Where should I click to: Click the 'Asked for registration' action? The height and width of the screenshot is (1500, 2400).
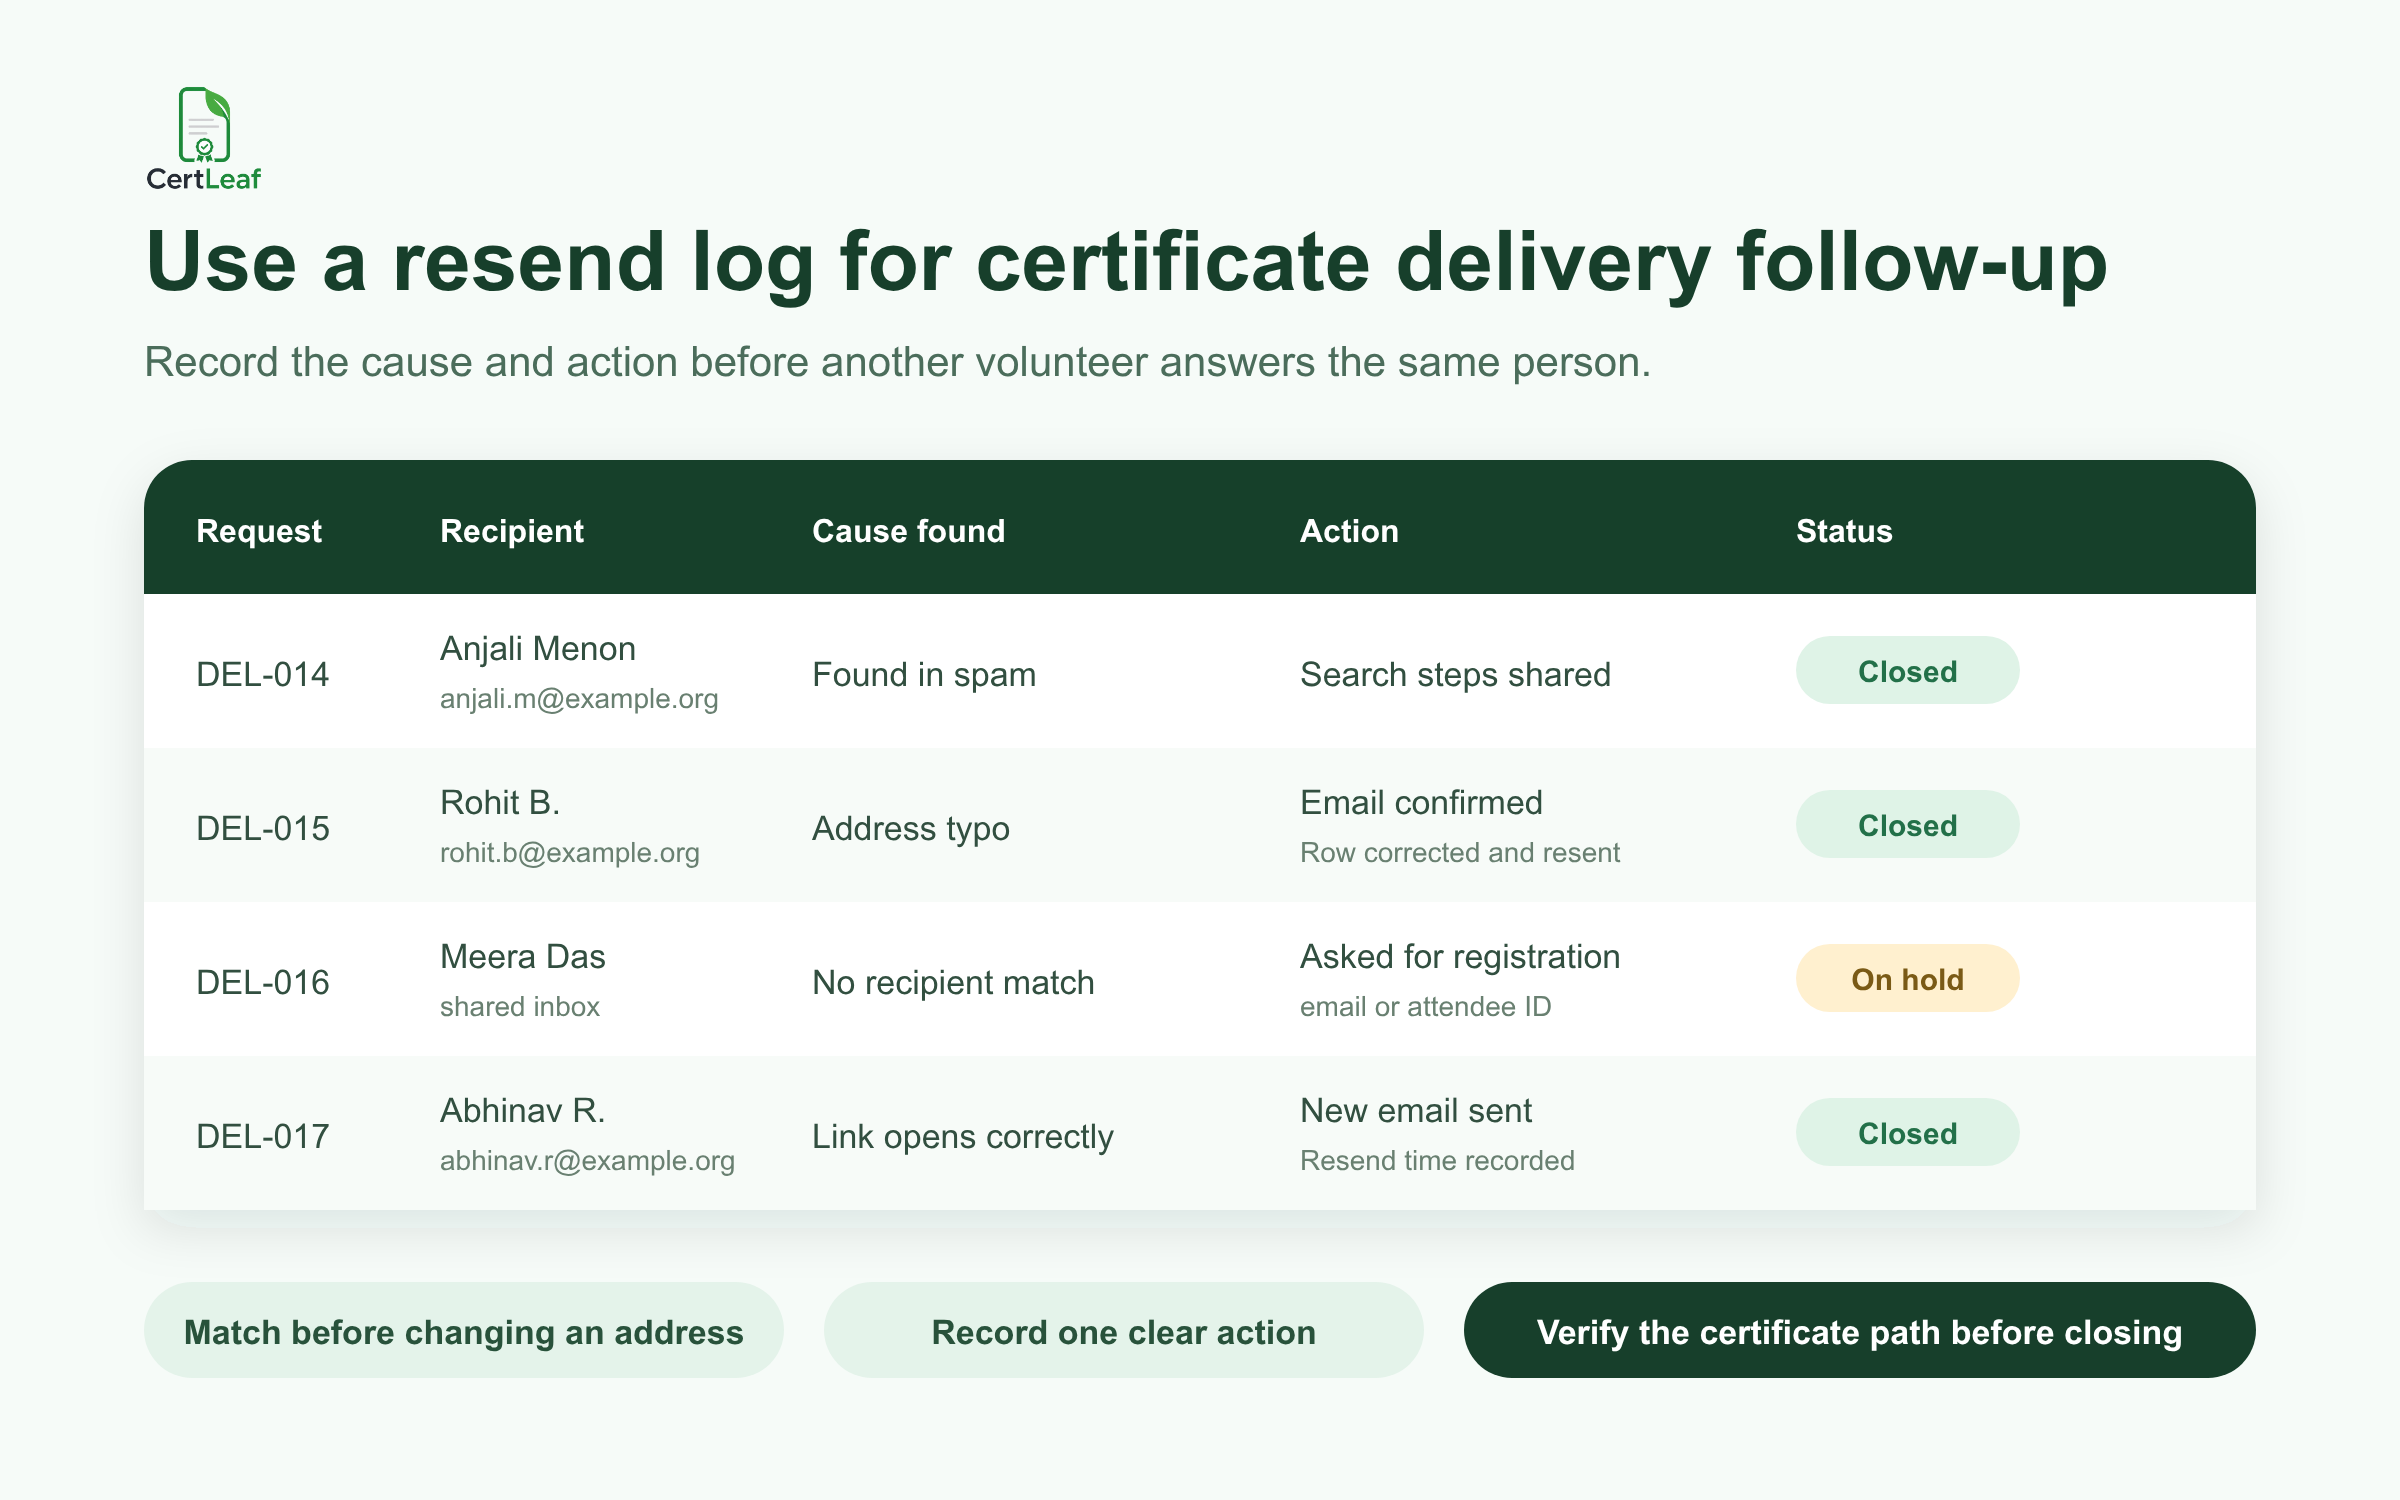[1460, 957]
